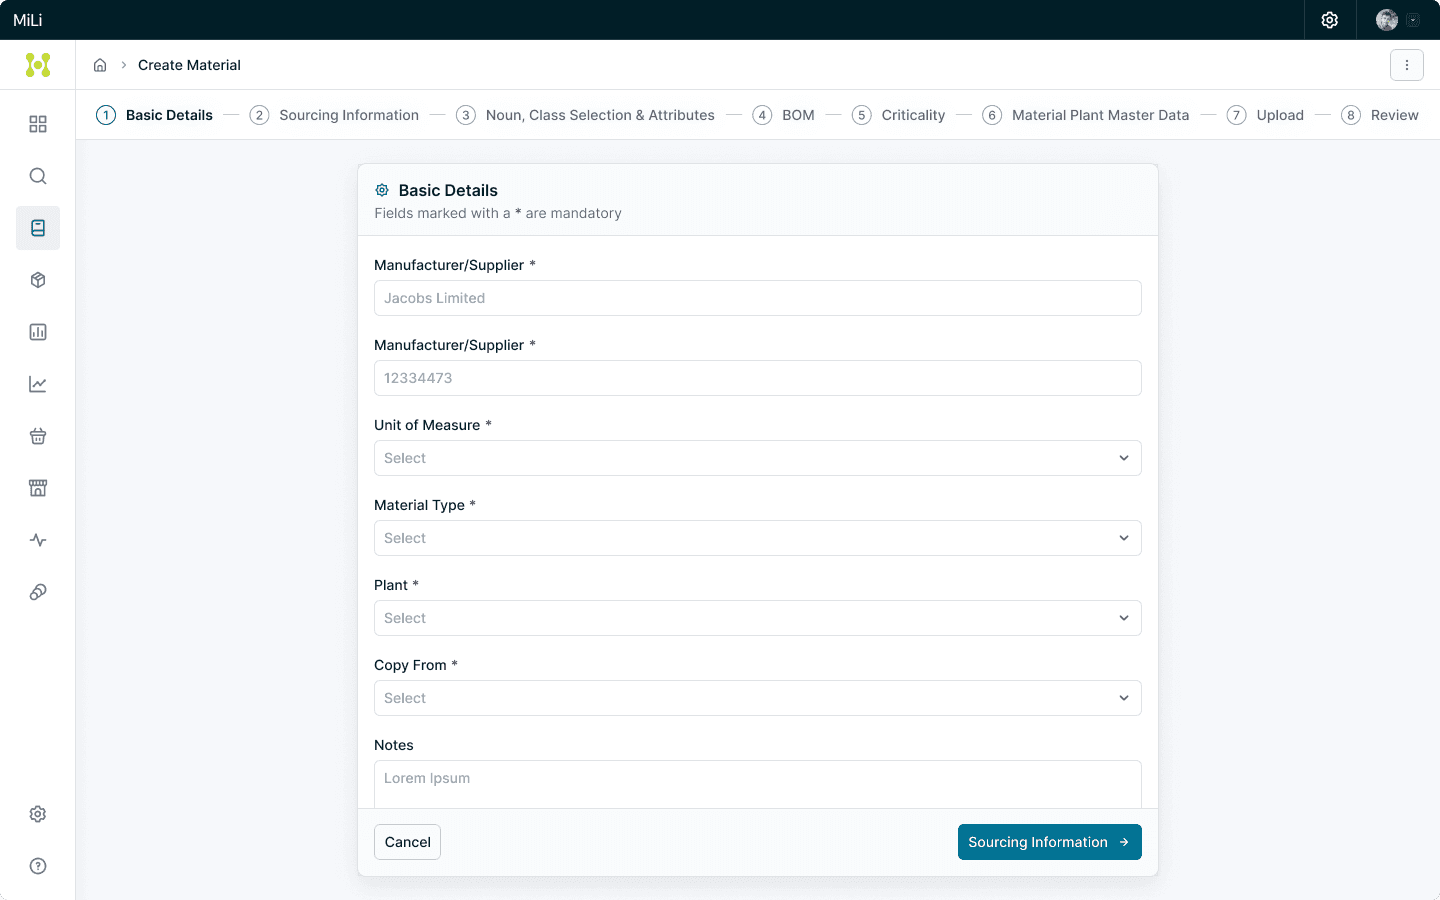Click the Plant label

click(x=396, y=585)
